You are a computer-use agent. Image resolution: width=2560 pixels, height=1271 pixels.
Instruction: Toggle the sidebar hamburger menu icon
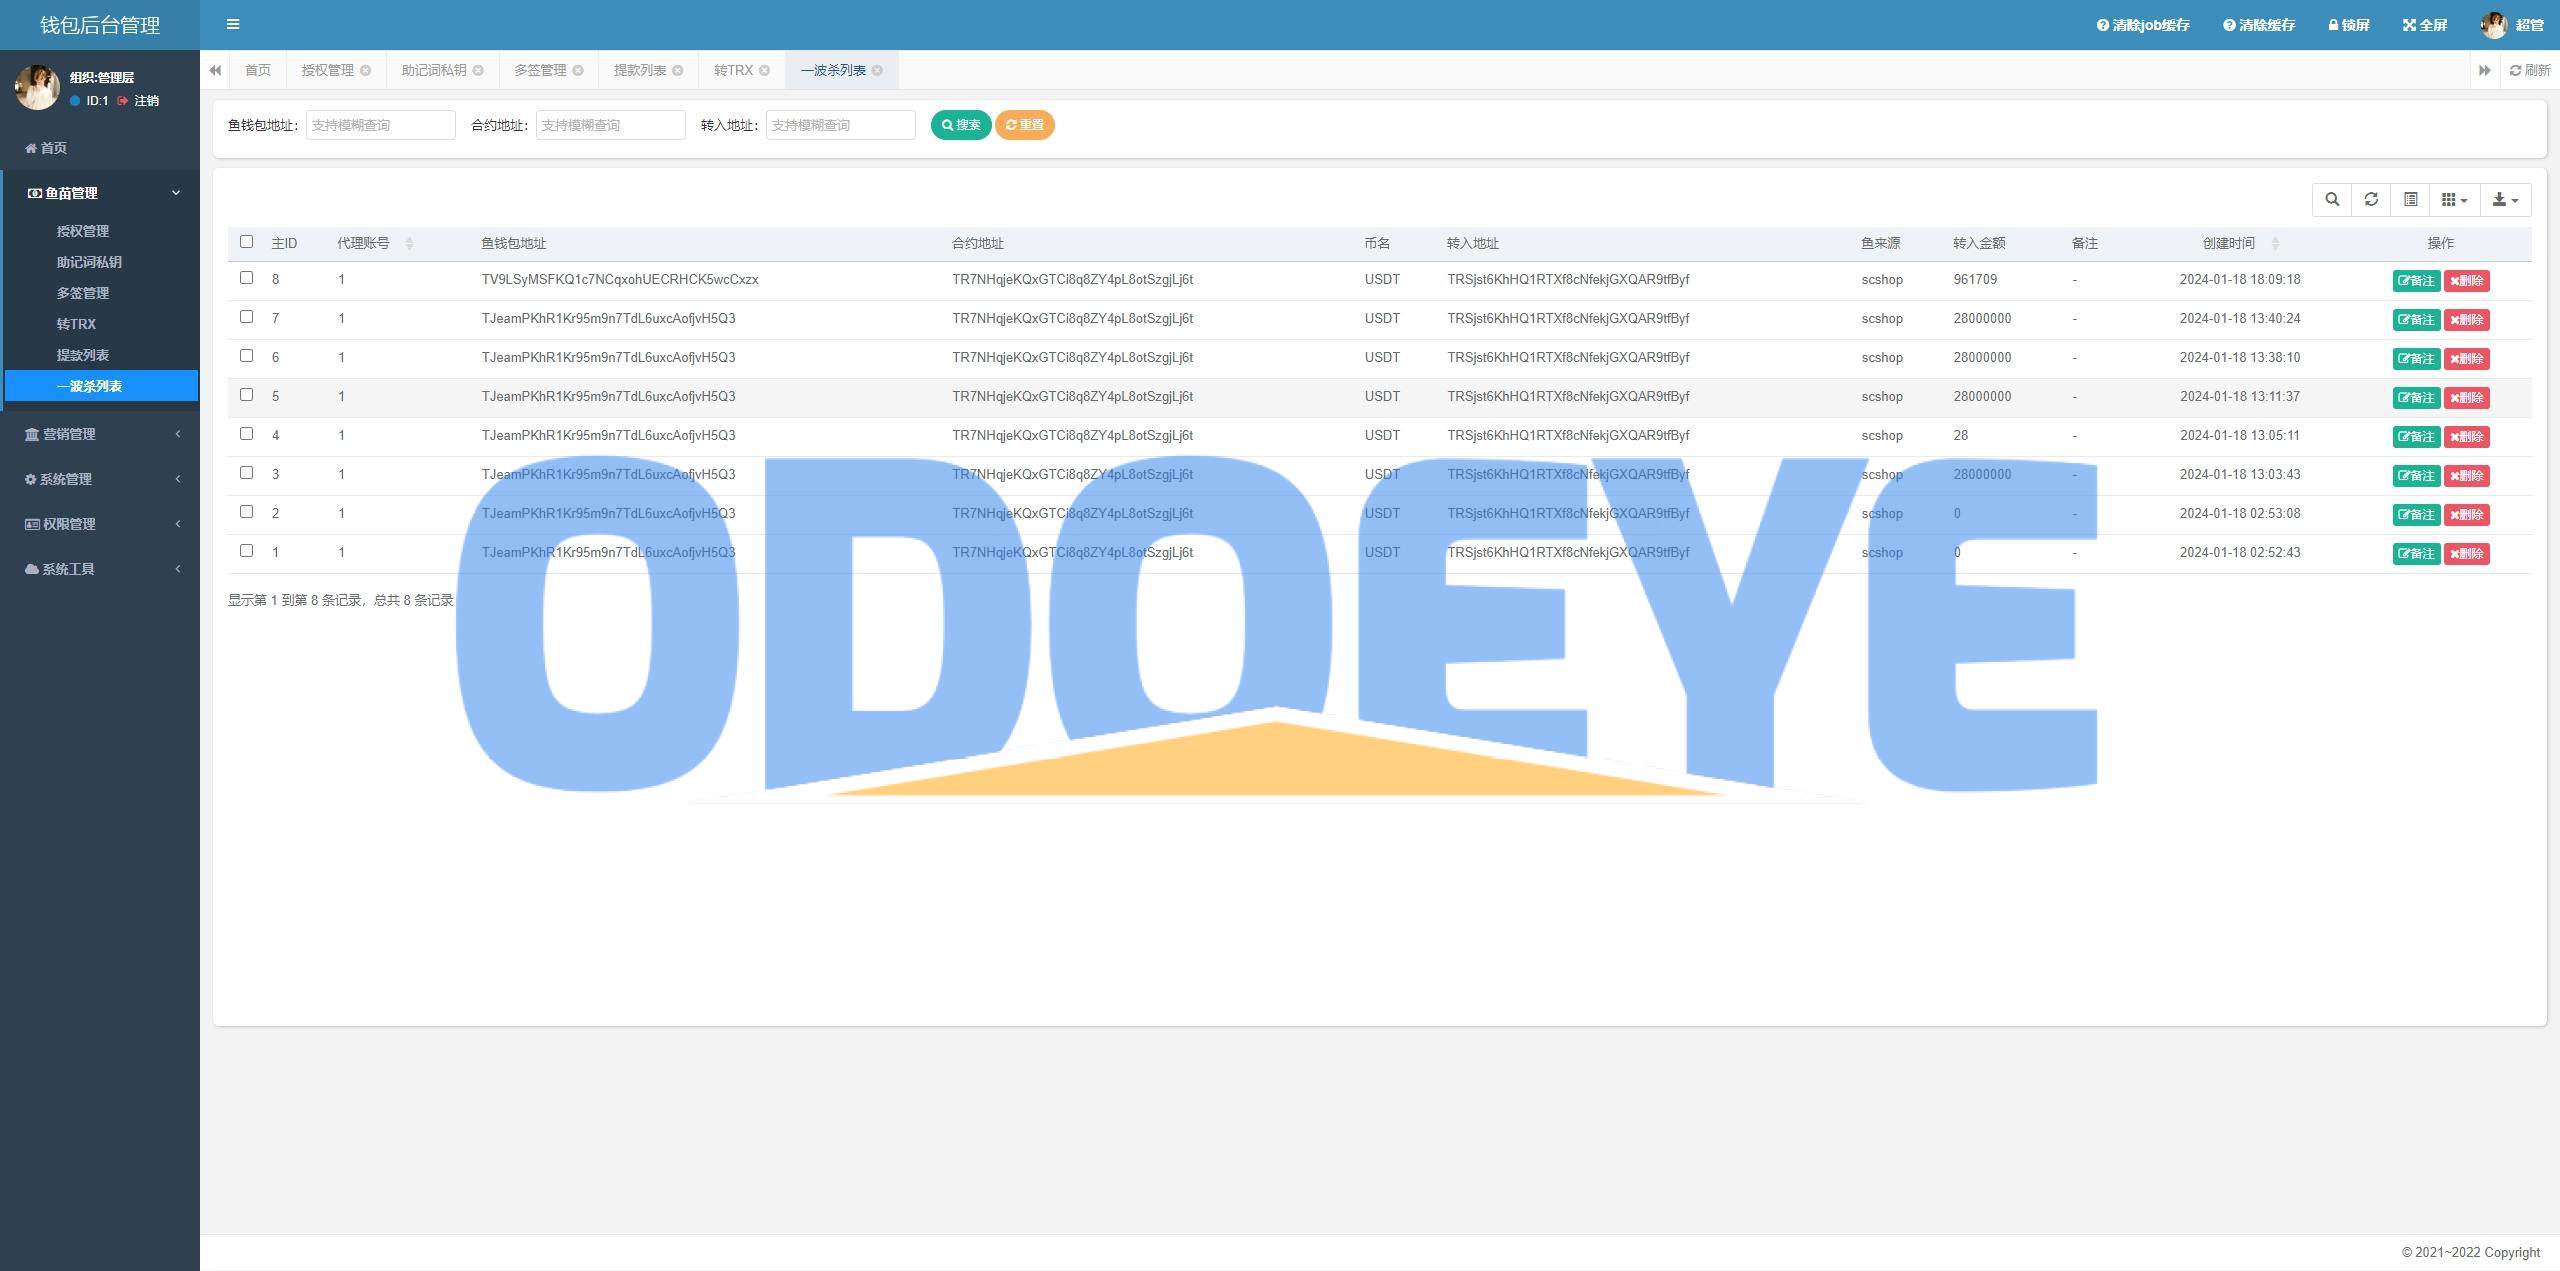click(x=233, y=24)
